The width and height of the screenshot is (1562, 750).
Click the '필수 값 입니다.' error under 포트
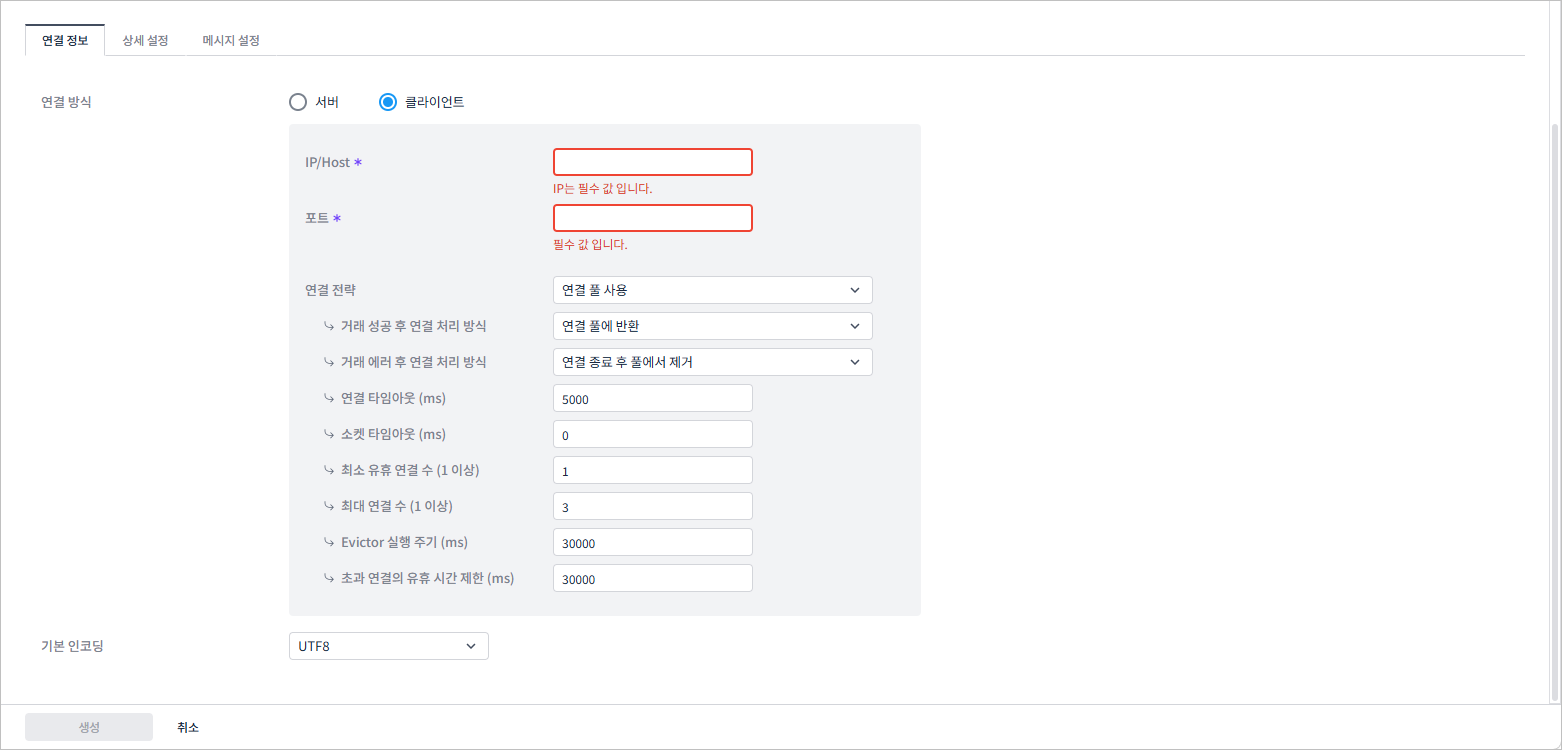[x=590, y=244]
